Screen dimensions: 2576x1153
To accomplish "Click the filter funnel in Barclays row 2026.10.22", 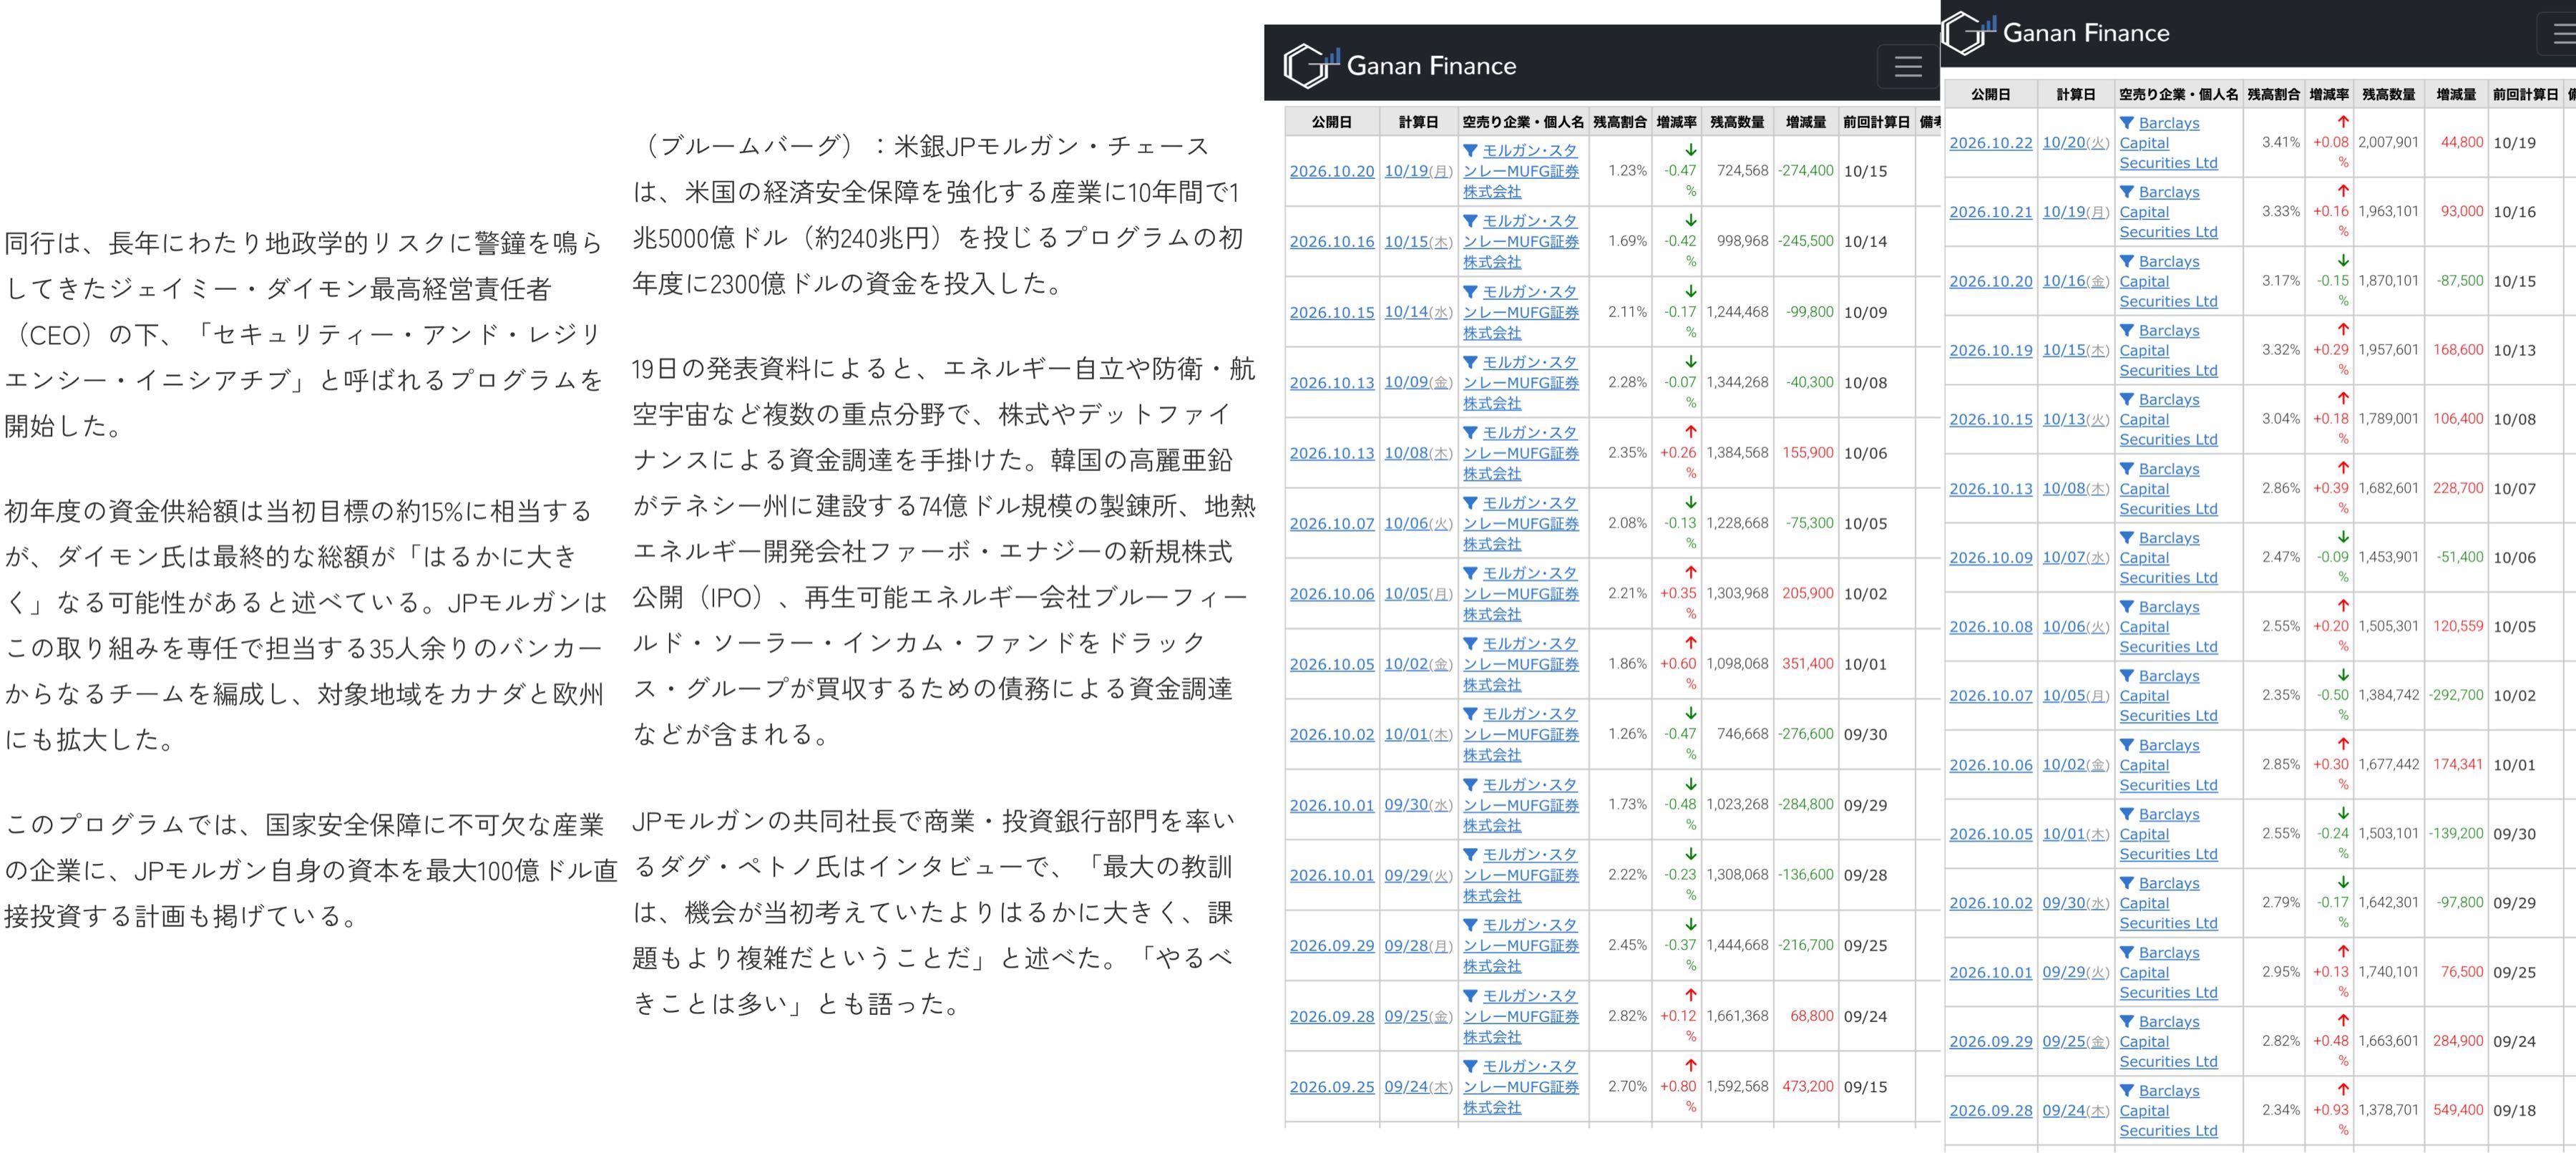I will 2127,123.
